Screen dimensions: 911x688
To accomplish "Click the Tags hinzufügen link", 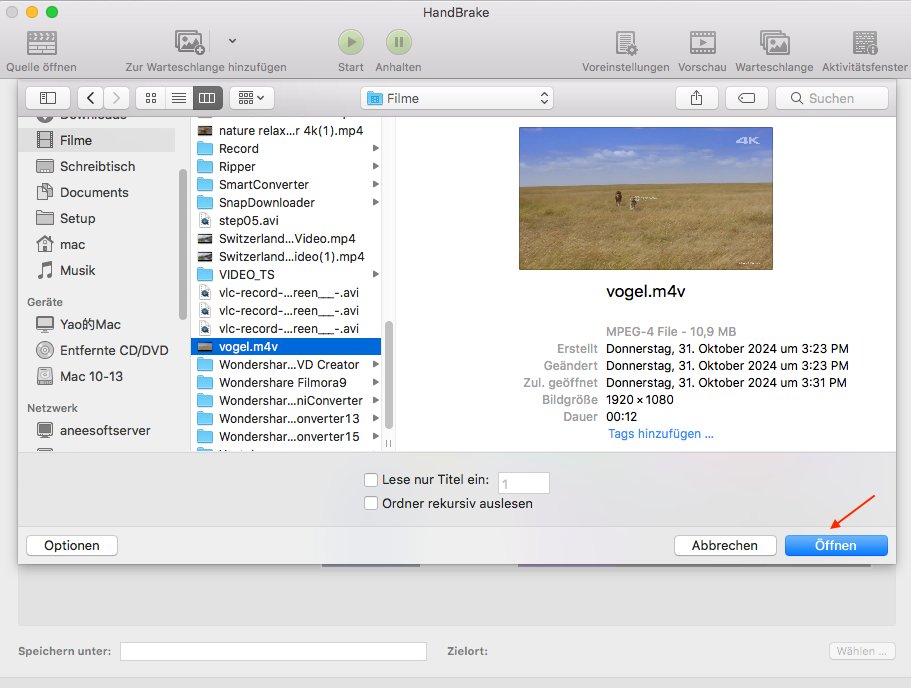I will 661,434.
